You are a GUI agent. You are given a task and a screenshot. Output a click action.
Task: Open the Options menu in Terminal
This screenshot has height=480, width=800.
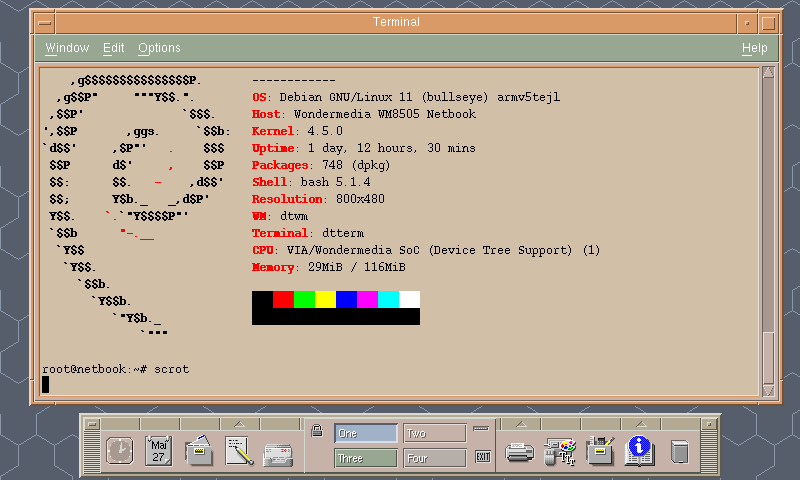(x=159, y=48)
